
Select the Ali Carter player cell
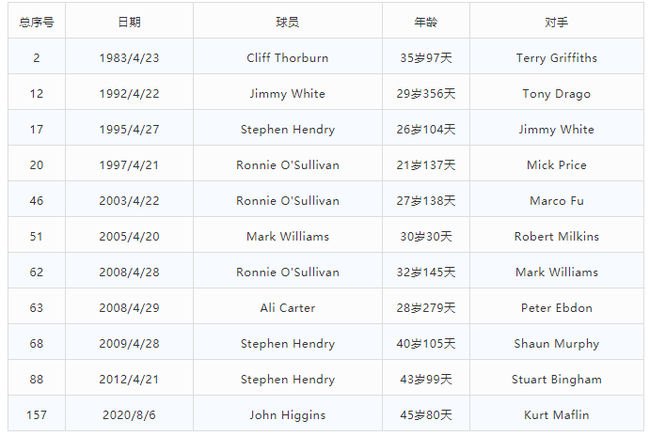pyautogui.click(x=287, y=308)
